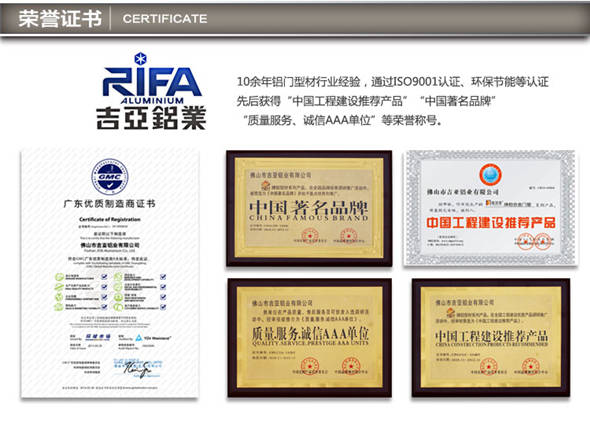Viewport: 590px width, 421px height.
Task: Click the ISO9001 description text line
Action: 392,82
